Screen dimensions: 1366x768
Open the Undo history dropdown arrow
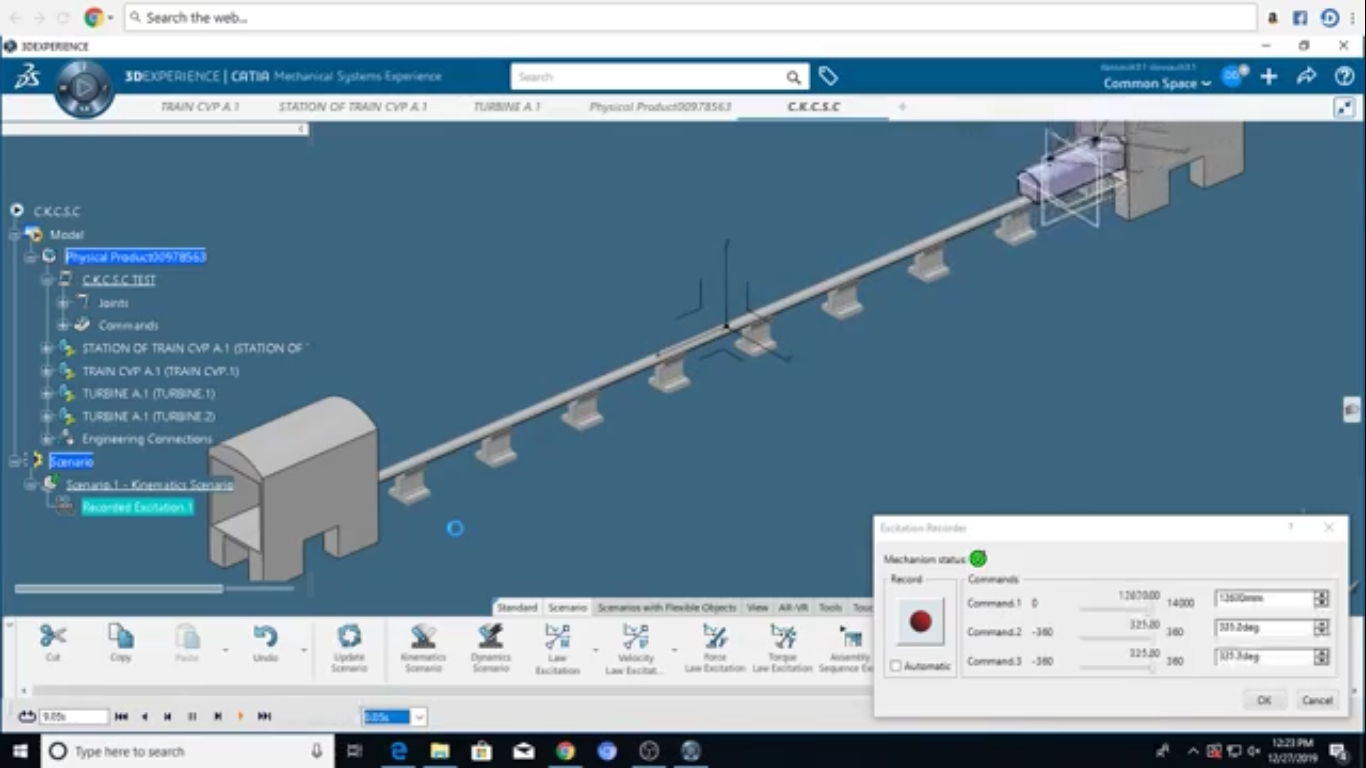(304, 651)
